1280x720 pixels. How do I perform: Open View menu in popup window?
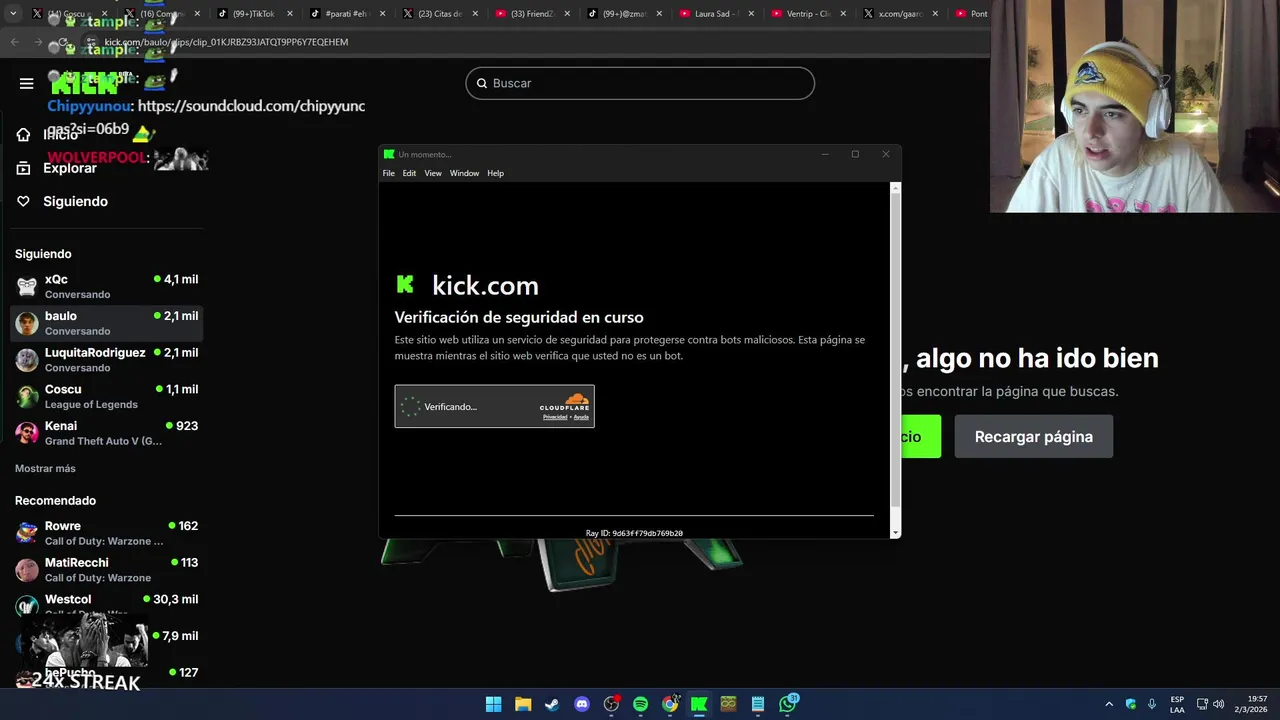433,173
